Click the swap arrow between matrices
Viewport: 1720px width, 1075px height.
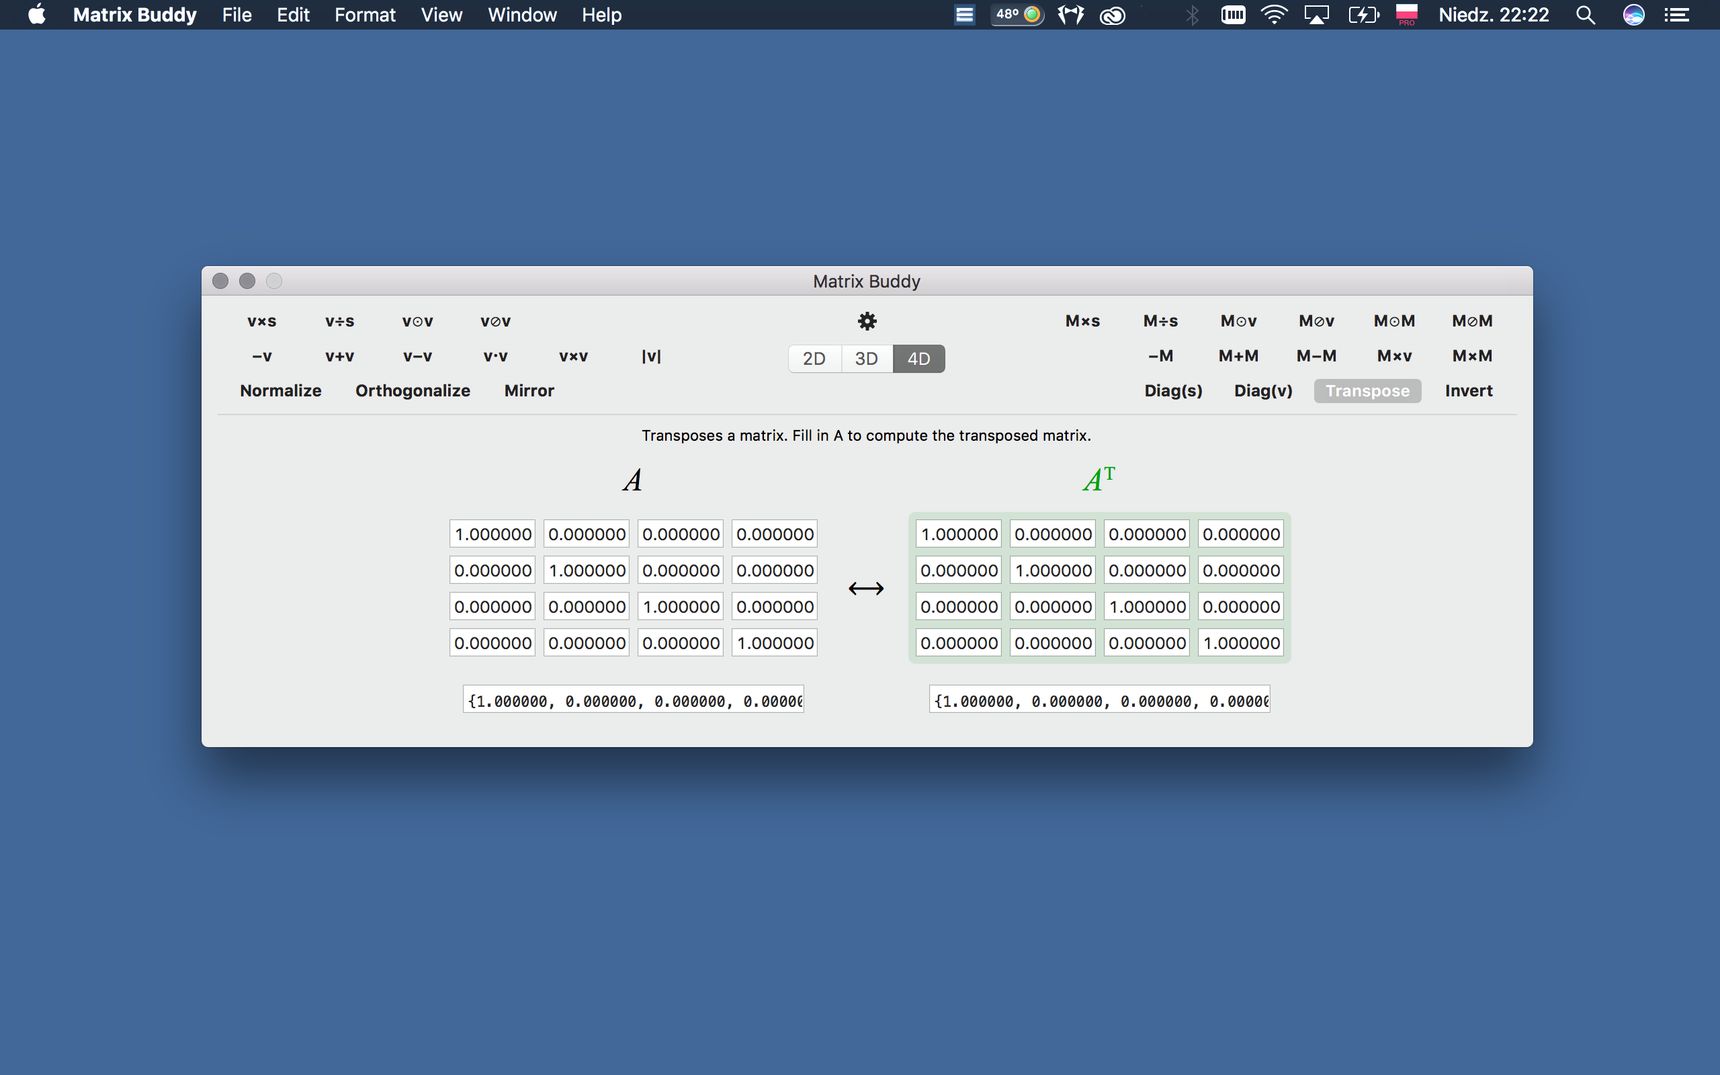pos(866,588)
